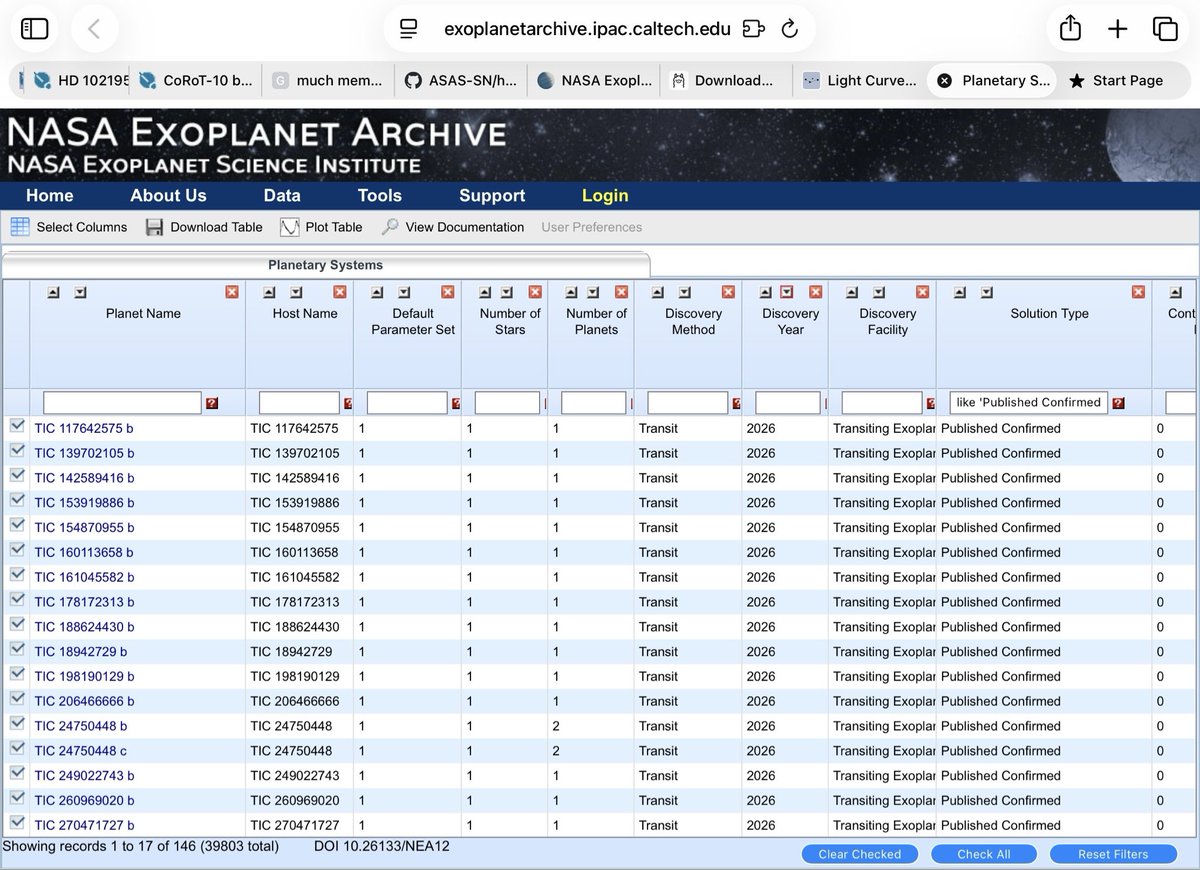Click the Download Table disk icon

pos(153,227)
